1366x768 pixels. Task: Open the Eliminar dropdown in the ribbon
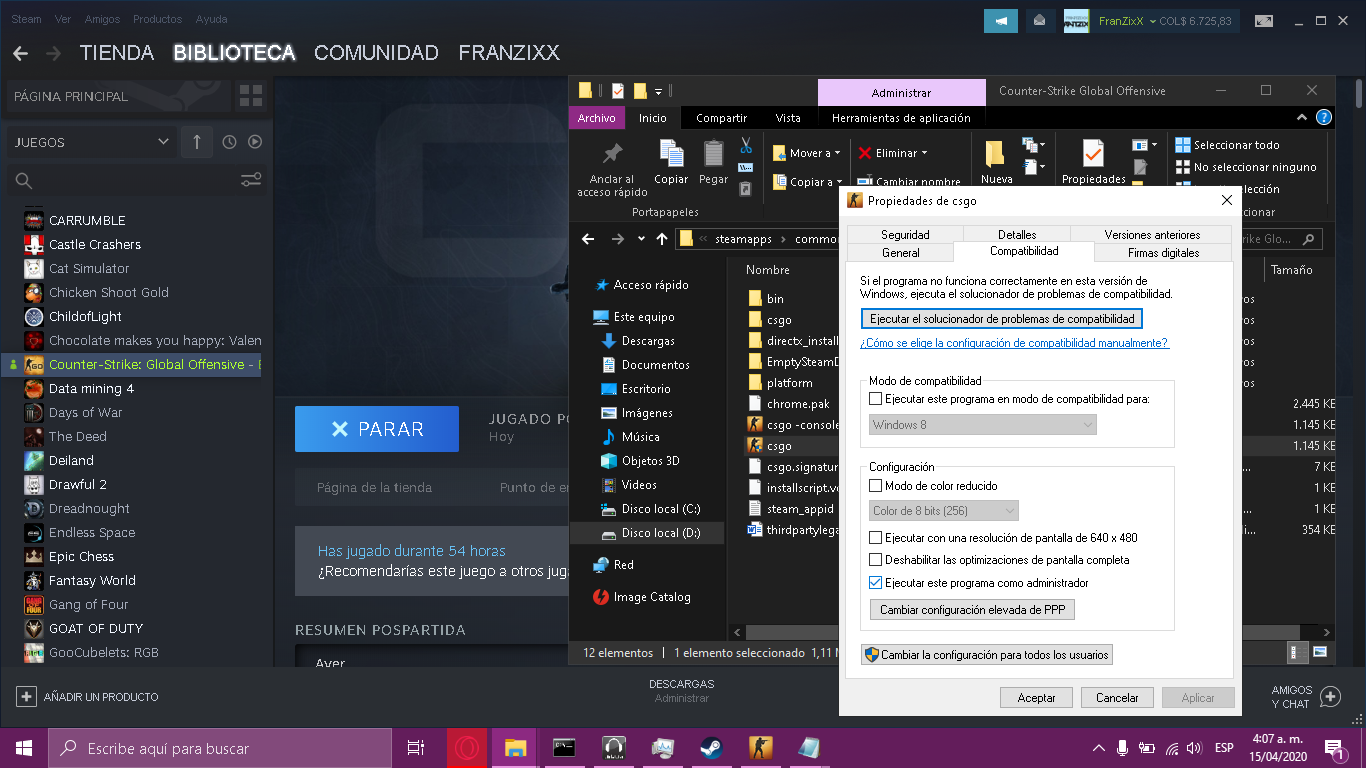(924, 154)
